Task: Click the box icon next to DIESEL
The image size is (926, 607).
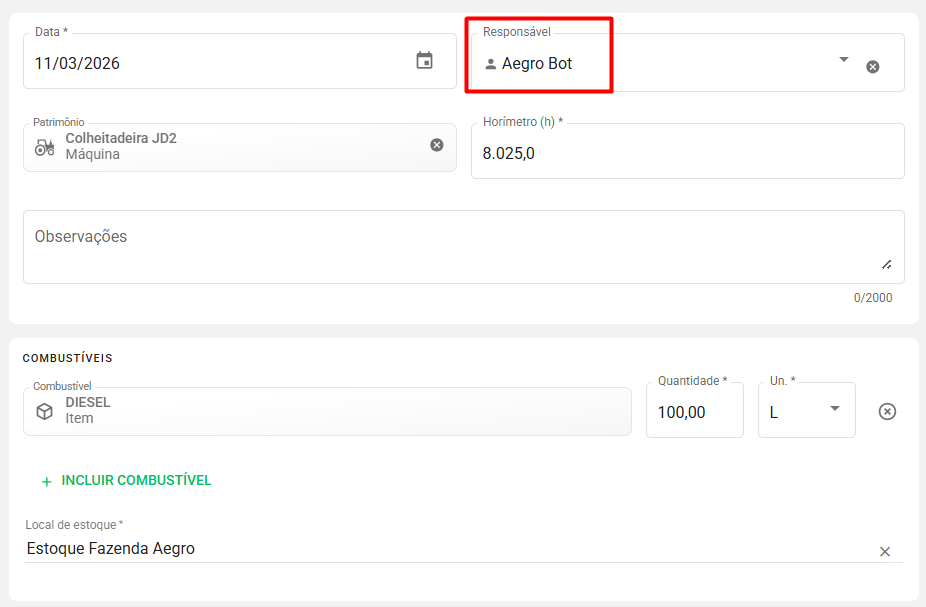Action: pyautogui.click(x=45, y=411)
